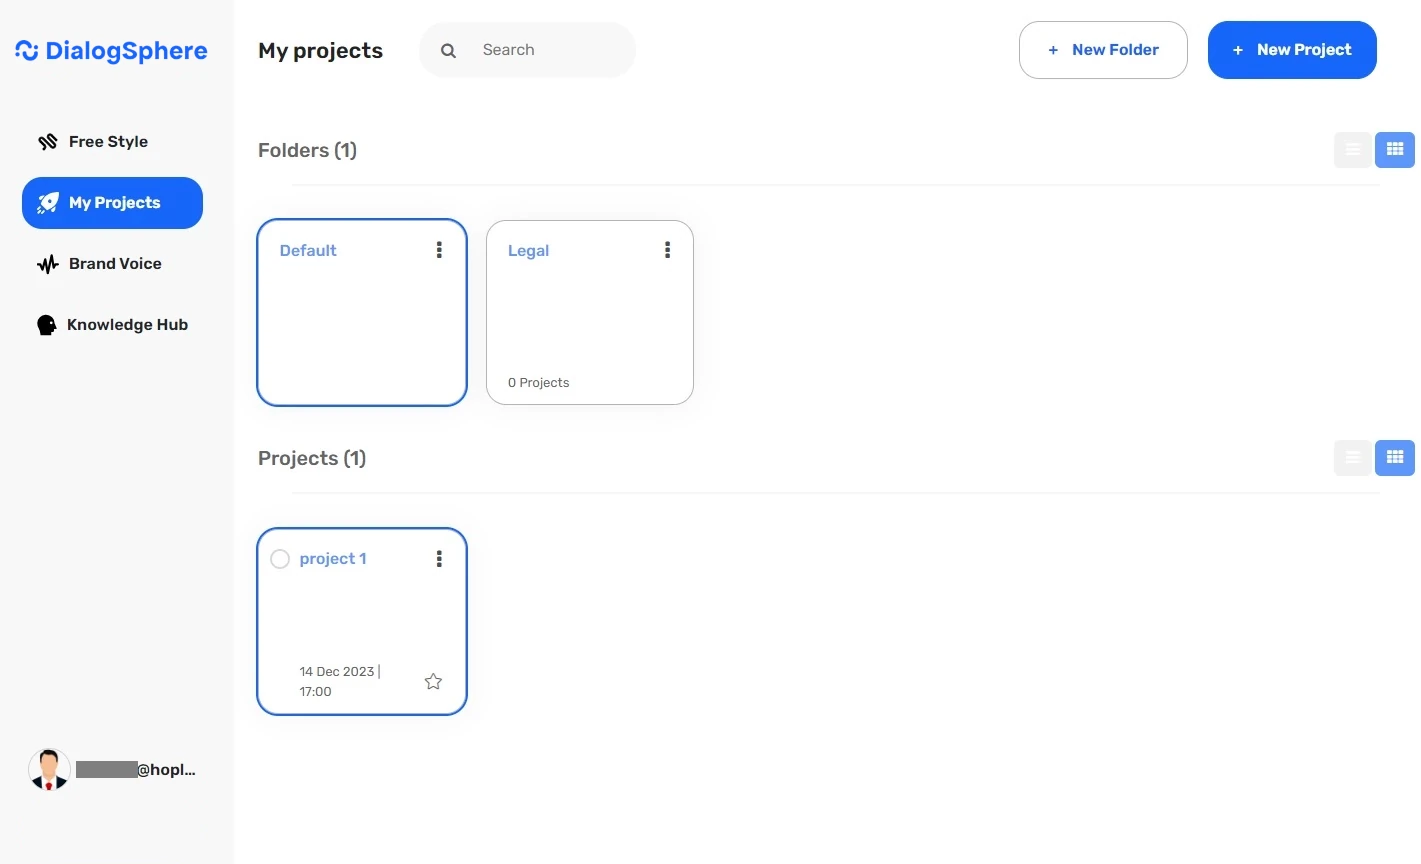Open the options menu for the Legal folder

(667, 249)
